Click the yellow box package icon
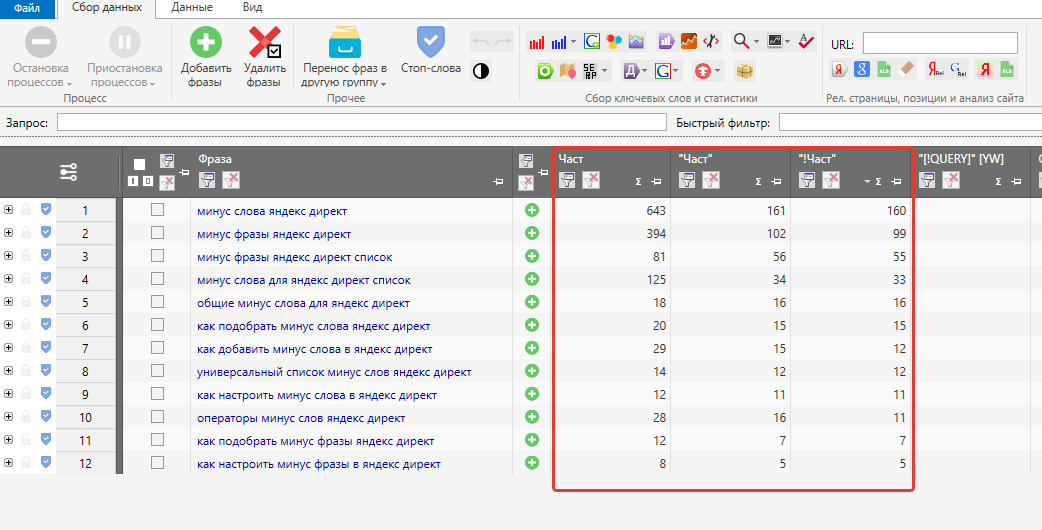Image resolution: width=1042 pixels, height=530 pixels. pos(744,70)
